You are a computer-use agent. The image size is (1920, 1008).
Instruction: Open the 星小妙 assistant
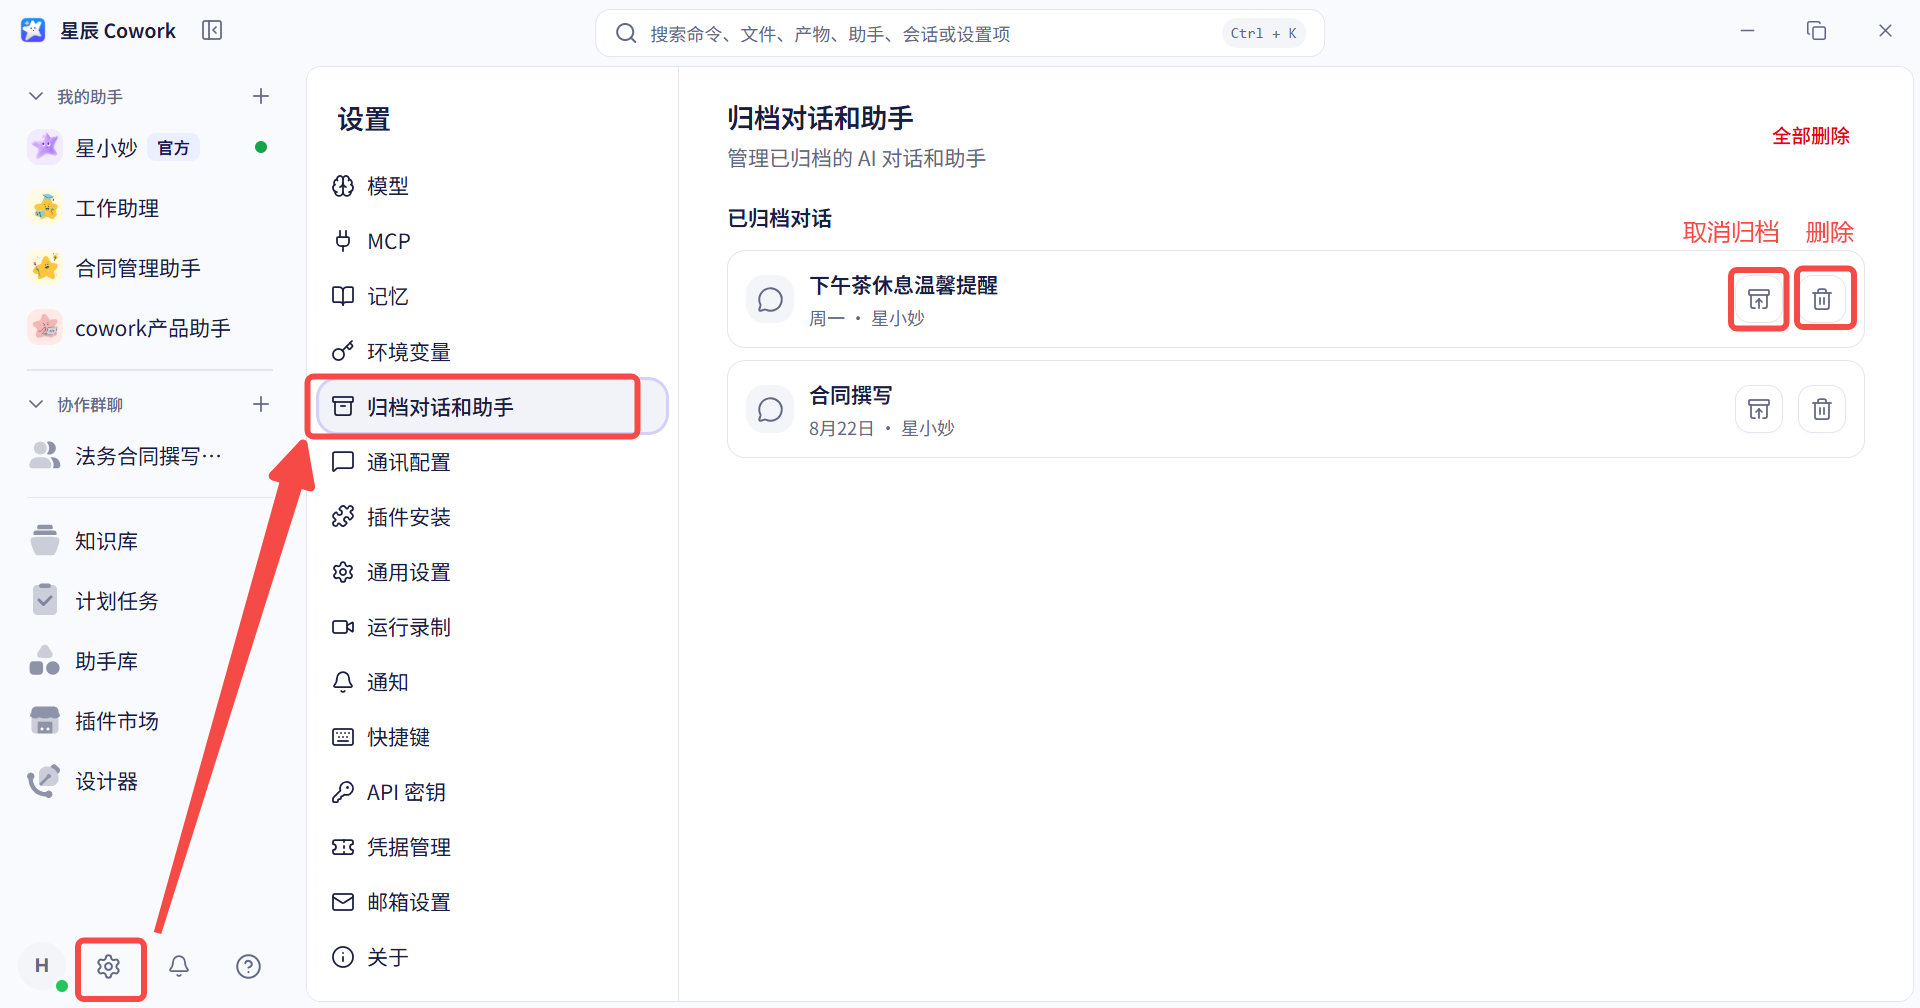pos(150,148)
